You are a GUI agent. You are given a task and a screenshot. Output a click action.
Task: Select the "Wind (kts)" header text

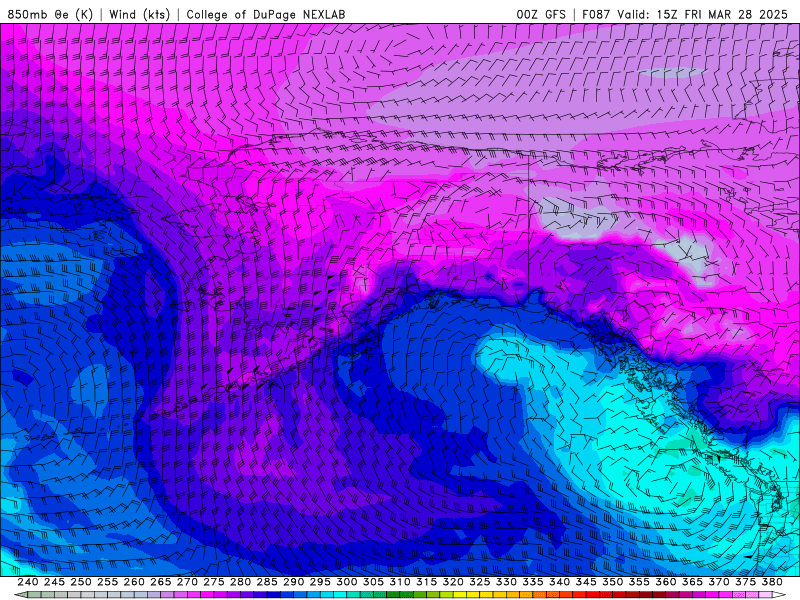[x=139, y=14]
